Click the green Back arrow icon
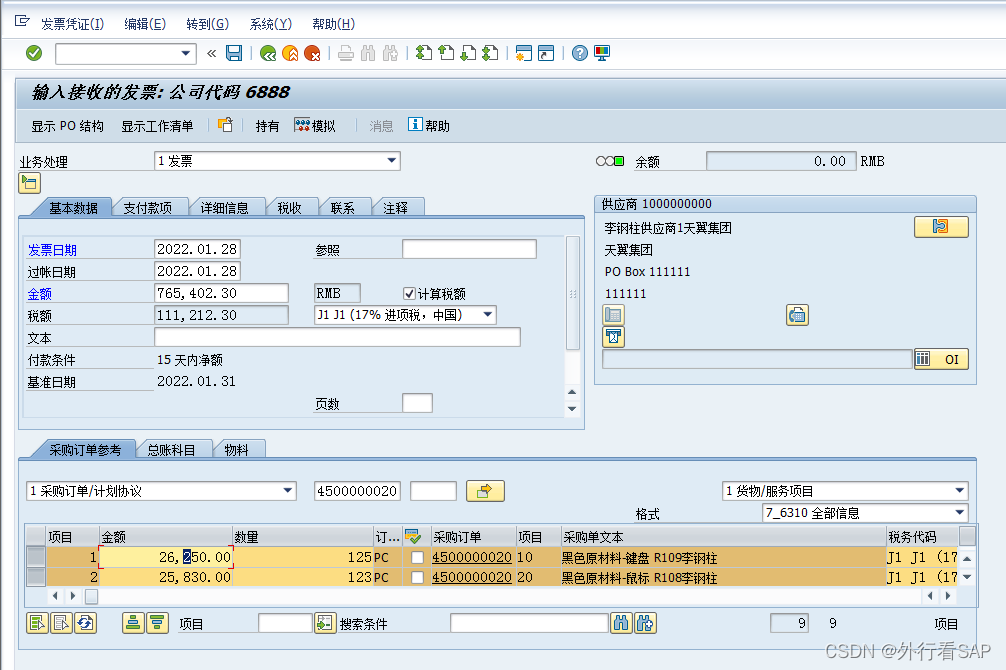Screen dimensions: 1006x670 (x=268, y=53)
